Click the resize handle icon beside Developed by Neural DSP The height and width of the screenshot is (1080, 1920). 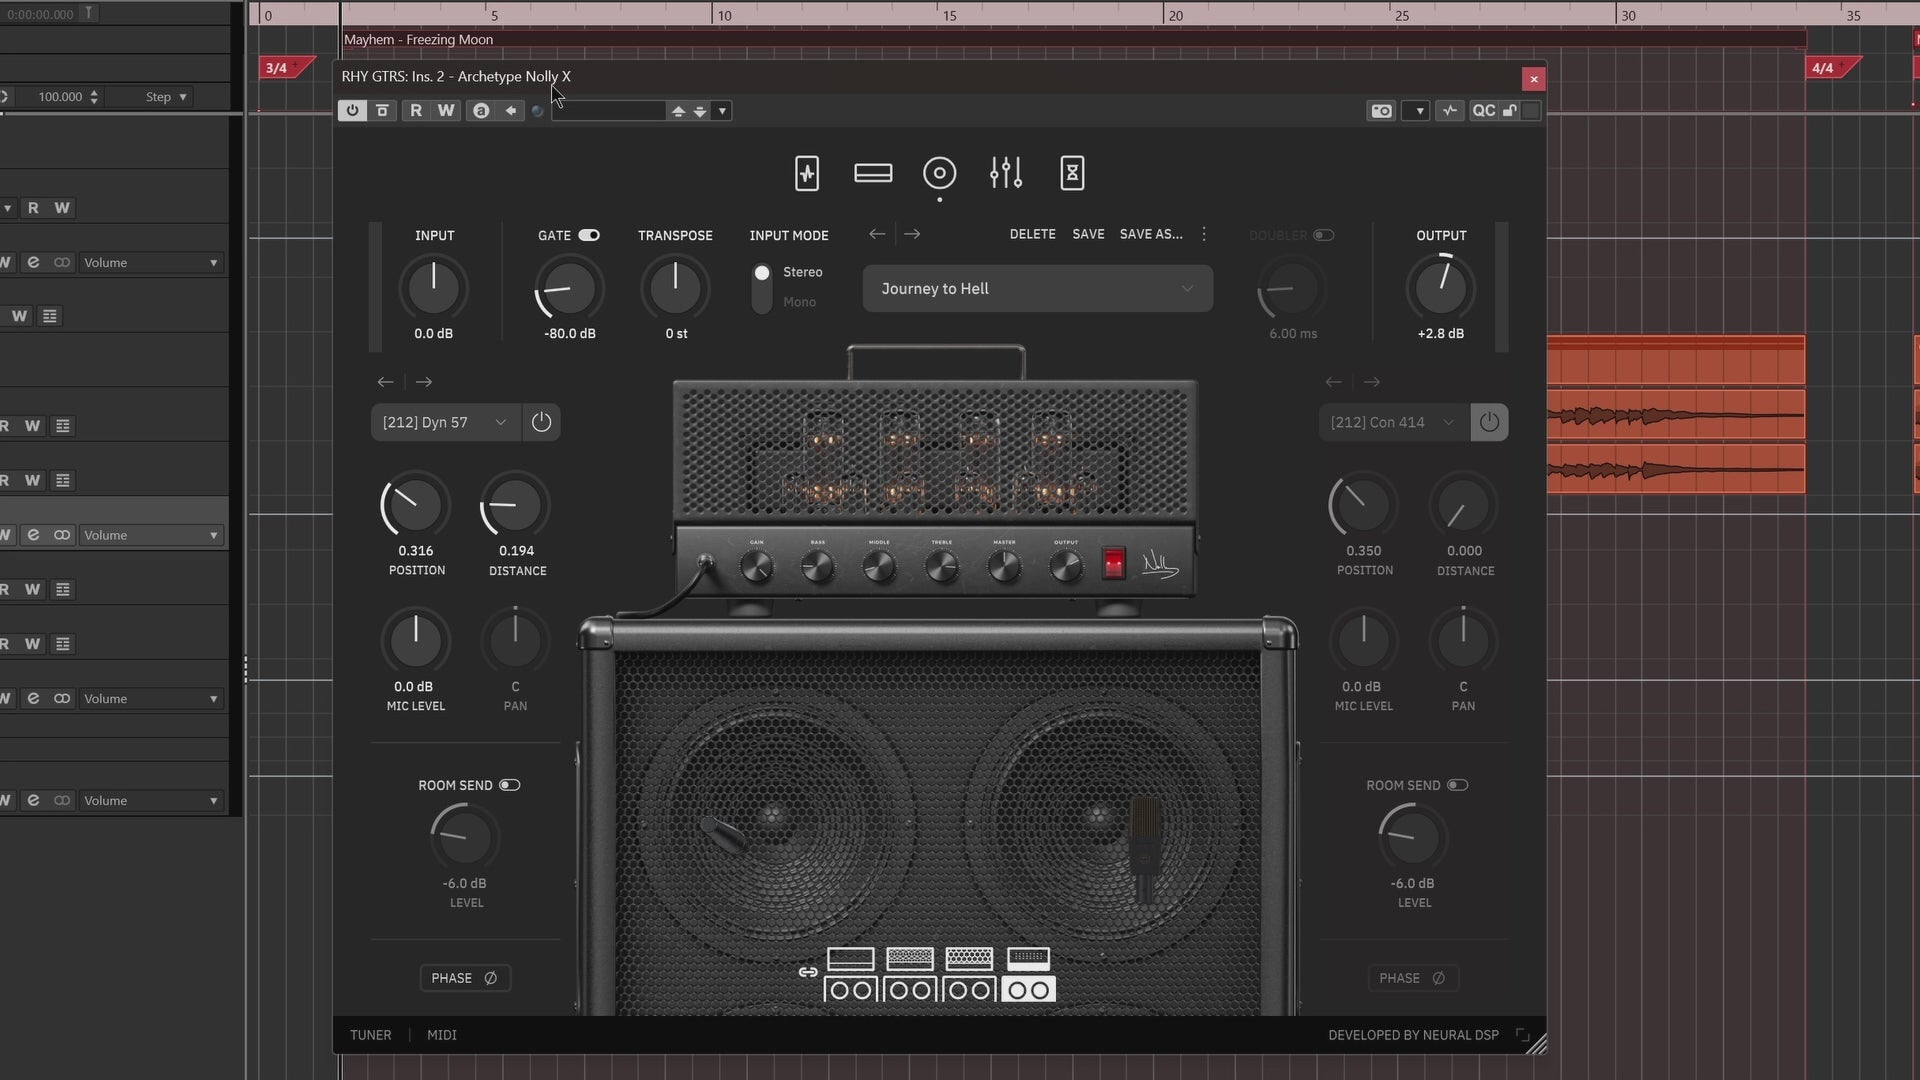pos(1522,1035)
